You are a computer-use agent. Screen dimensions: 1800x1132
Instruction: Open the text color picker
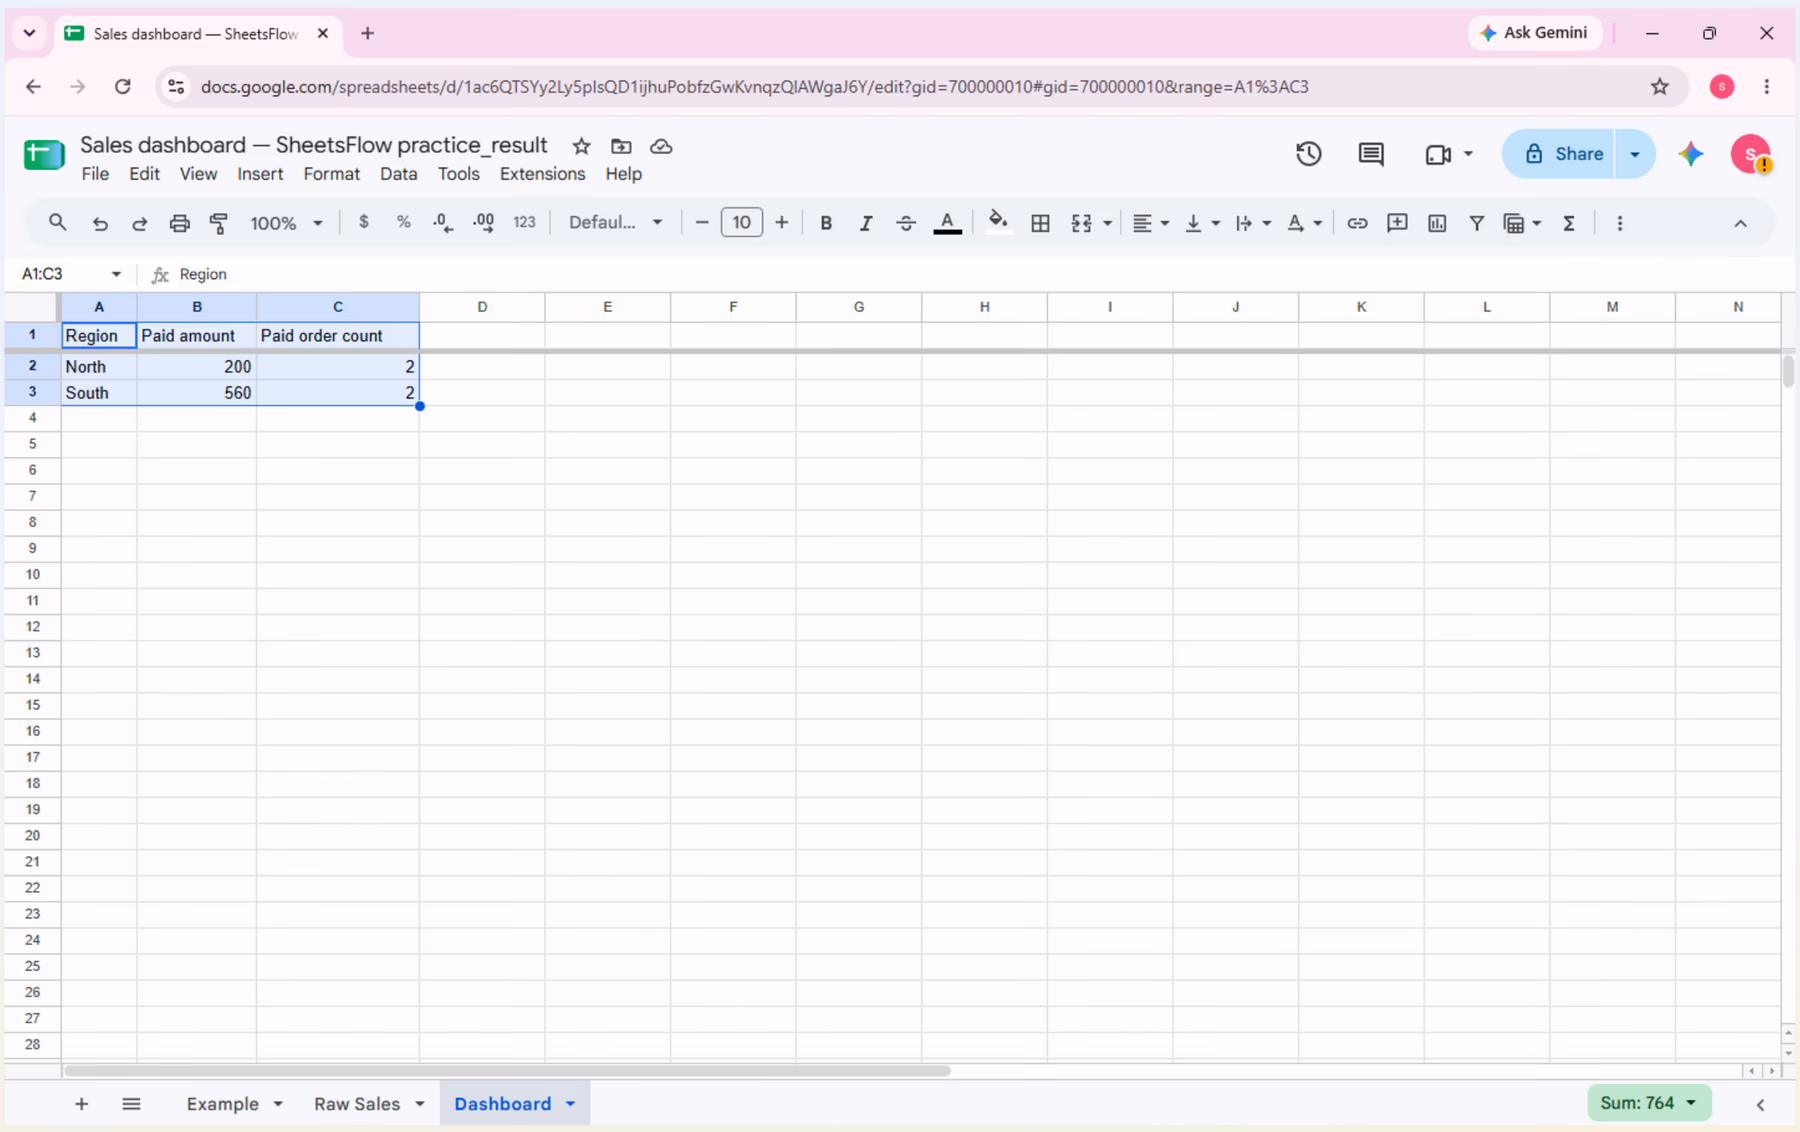click(x=947, y=223)
